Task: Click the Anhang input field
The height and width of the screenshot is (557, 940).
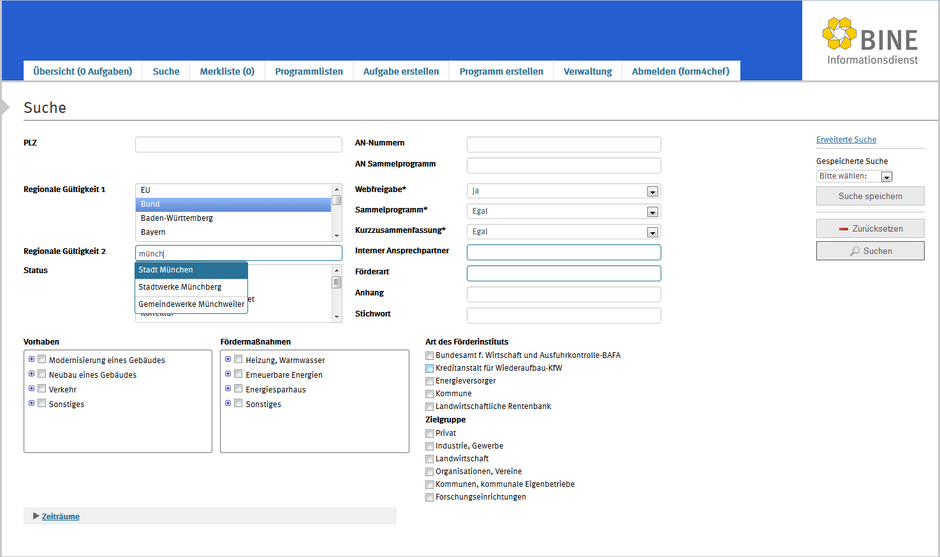Action: tap(564, 294)
